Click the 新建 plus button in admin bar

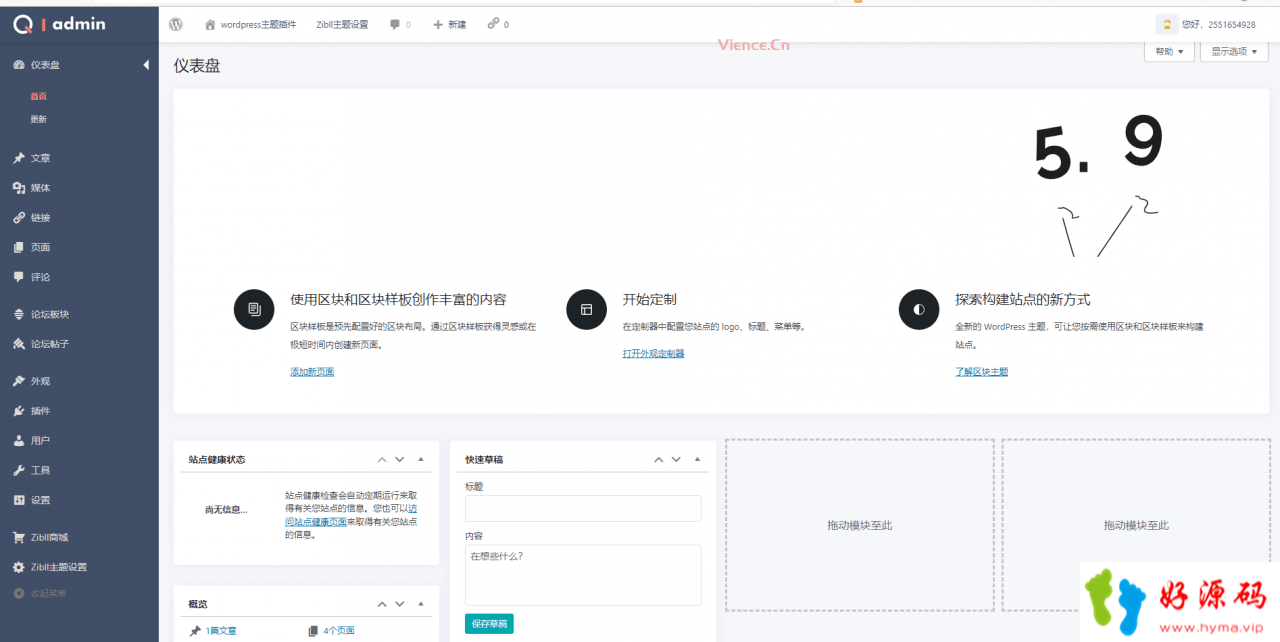449,24
